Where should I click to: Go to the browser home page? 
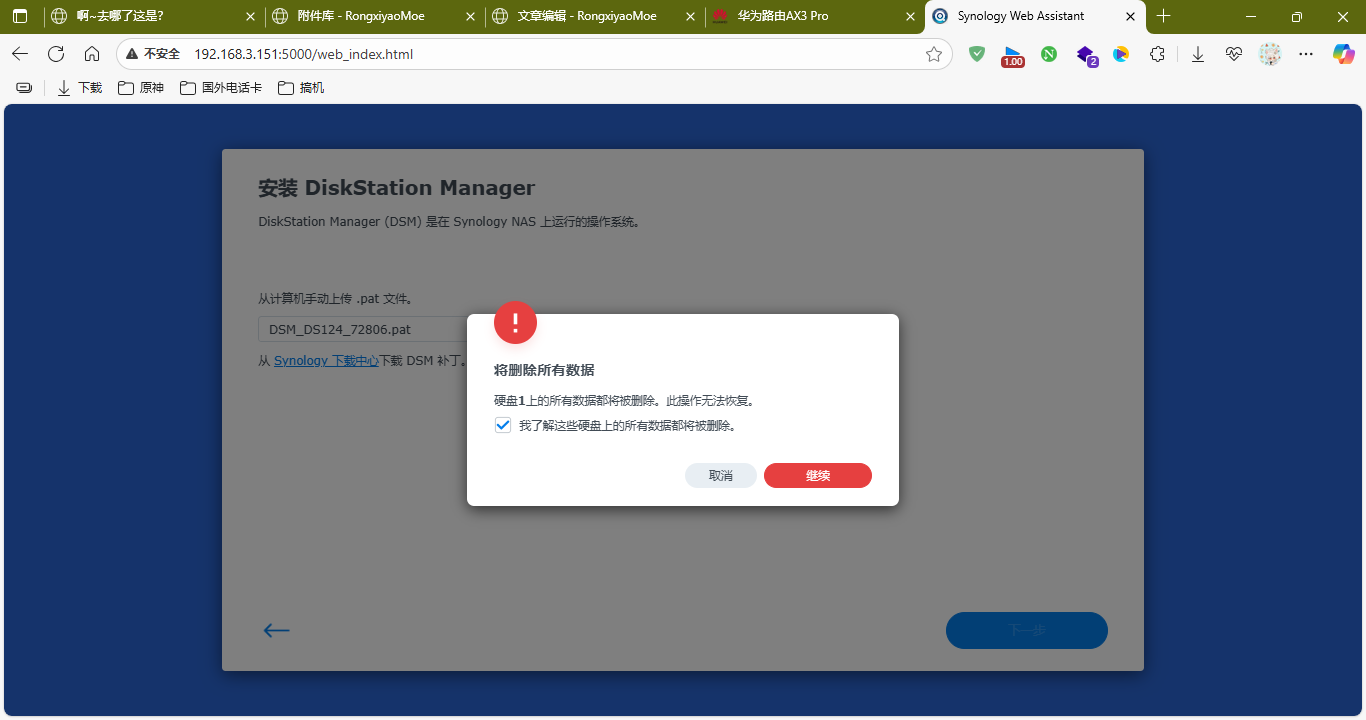92,54
